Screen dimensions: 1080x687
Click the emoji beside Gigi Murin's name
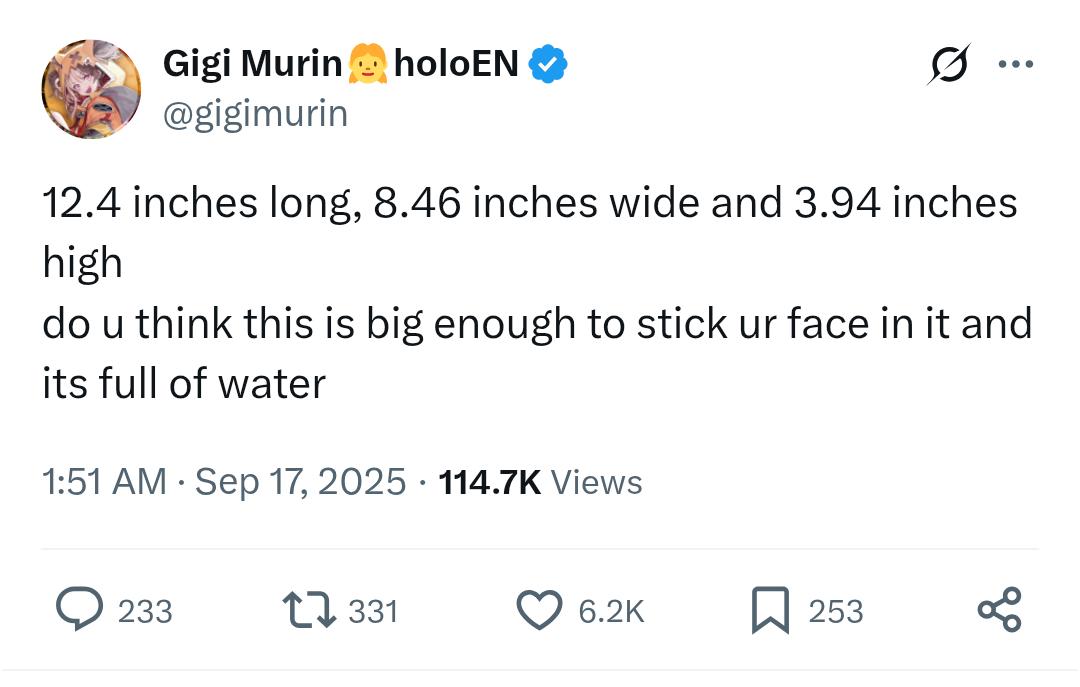367,65
